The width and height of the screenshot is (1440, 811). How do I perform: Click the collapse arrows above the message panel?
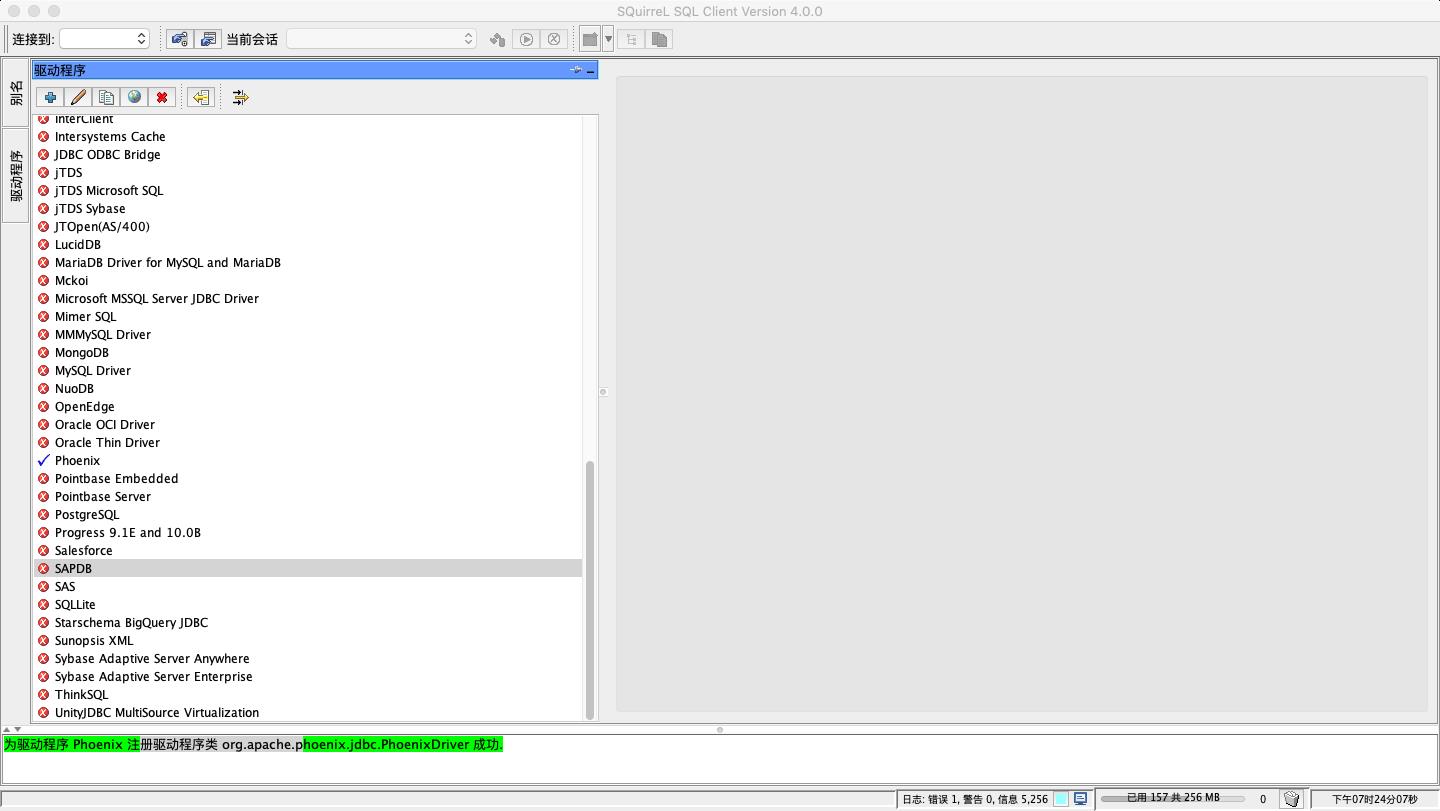tap(11, 730)
